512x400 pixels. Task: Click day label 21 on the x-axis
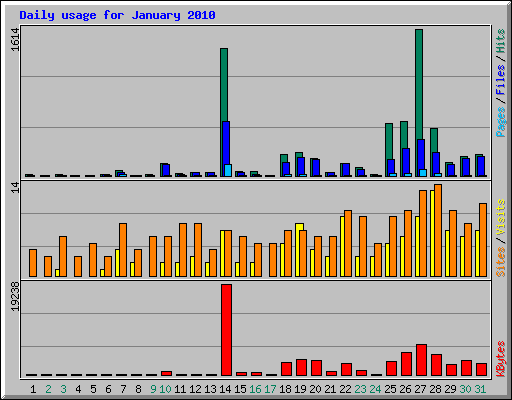330,389
